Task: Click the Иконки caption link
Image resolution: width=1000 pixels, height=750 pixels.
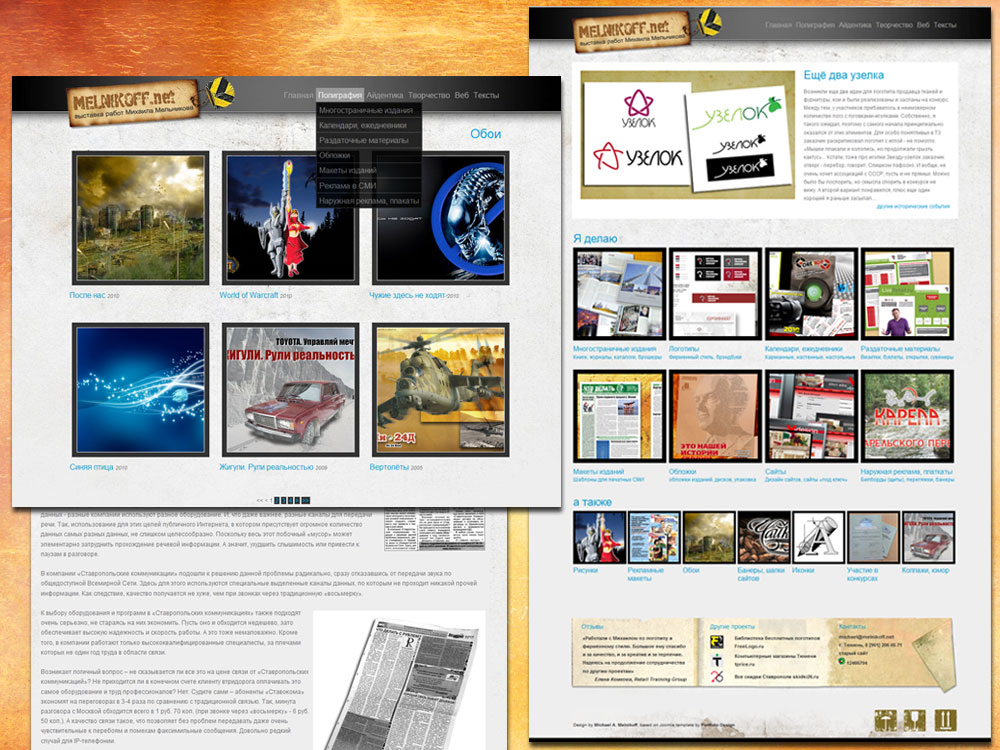Action: (803, 570)
